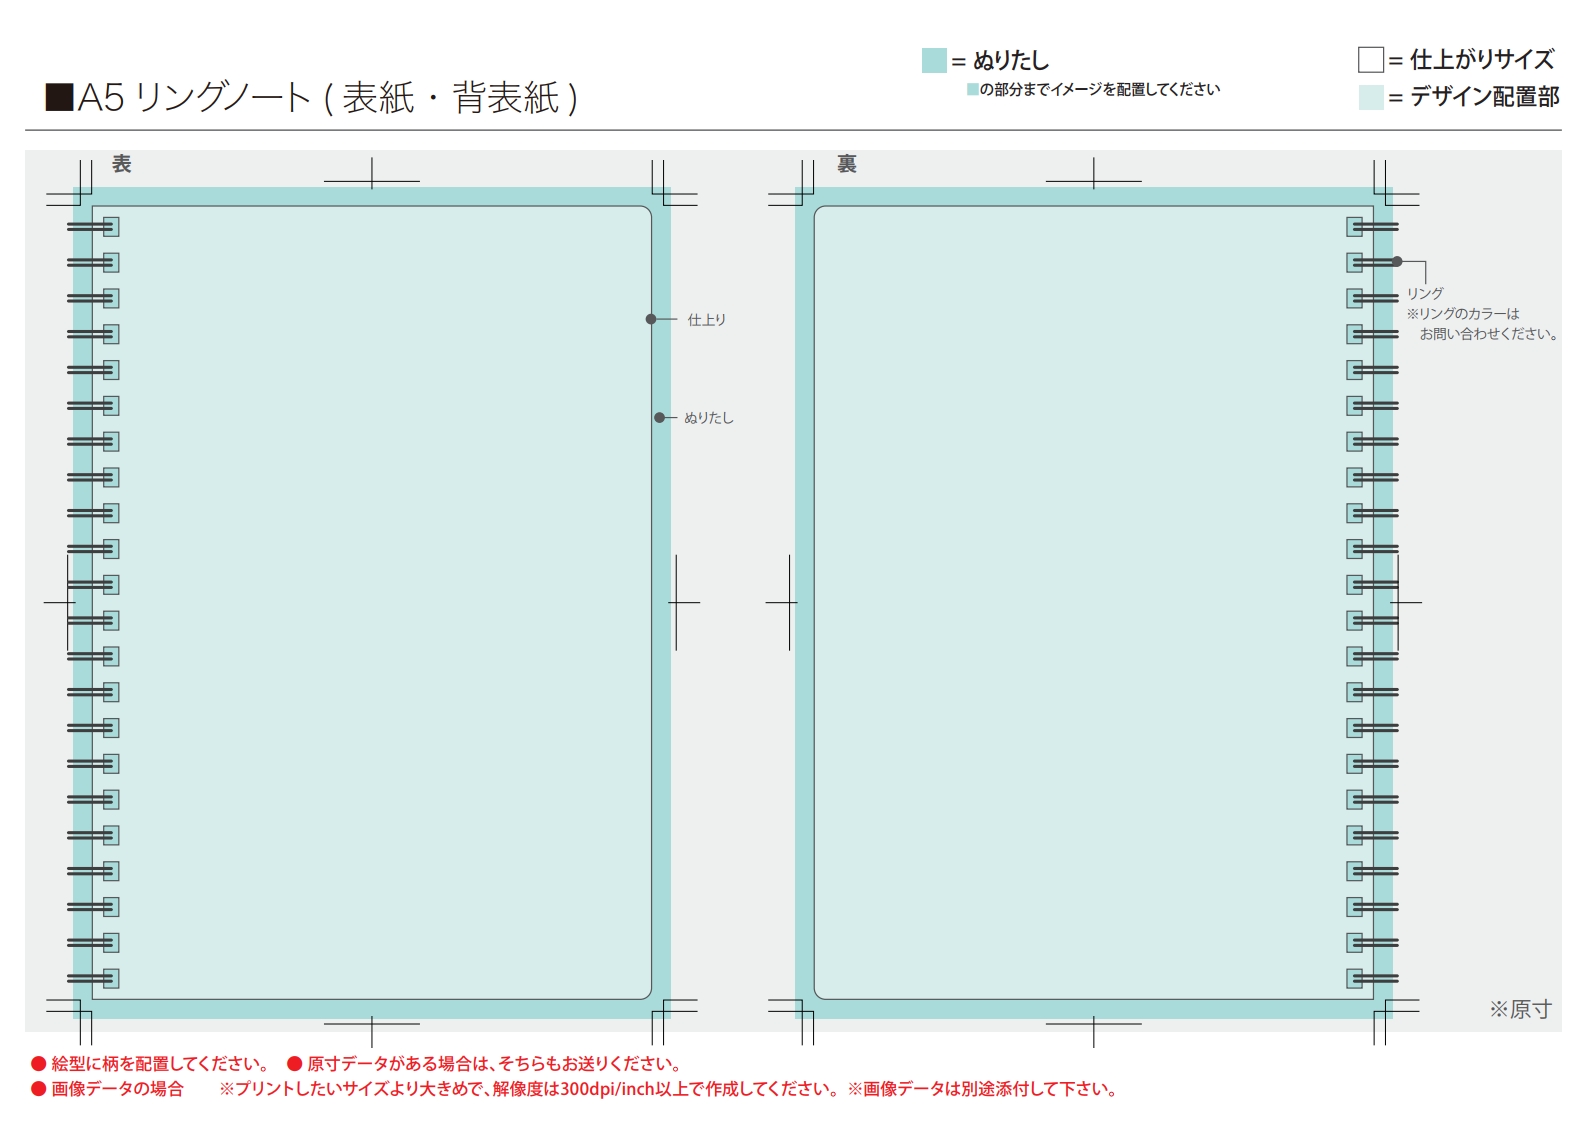The height and width of the screenshot is (1122, 1587).
Task: Click the '表' front cover label
Action: point(122,164)
